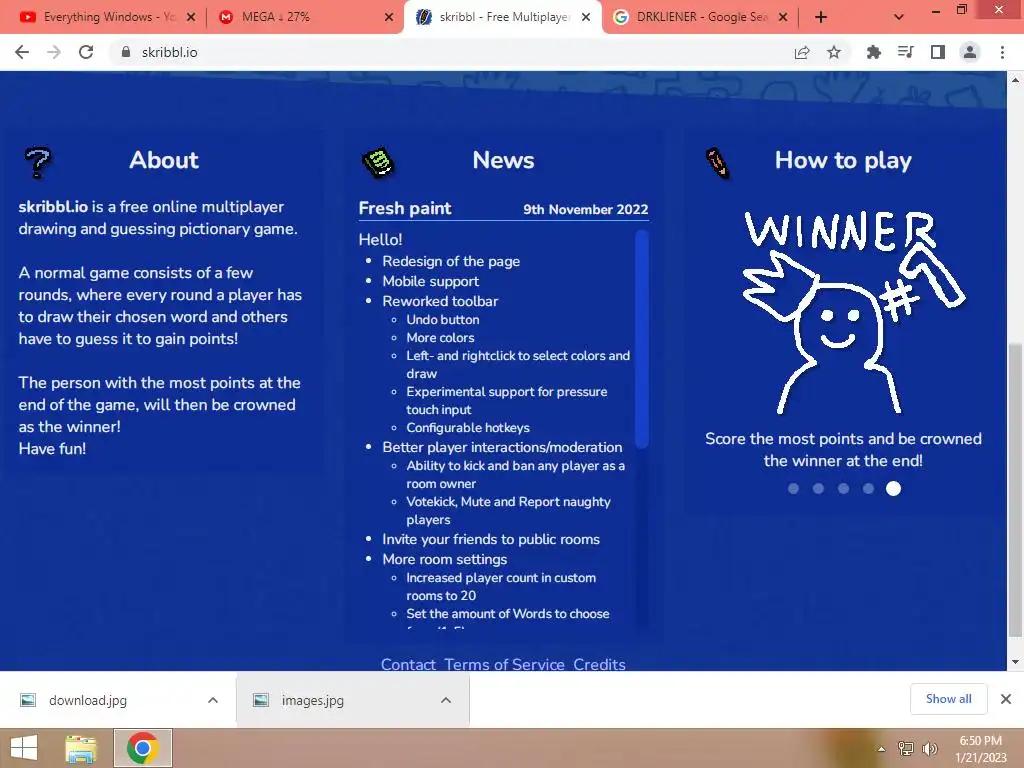
Task: Bookmark this page with the star icon
Action: point(834,52)
